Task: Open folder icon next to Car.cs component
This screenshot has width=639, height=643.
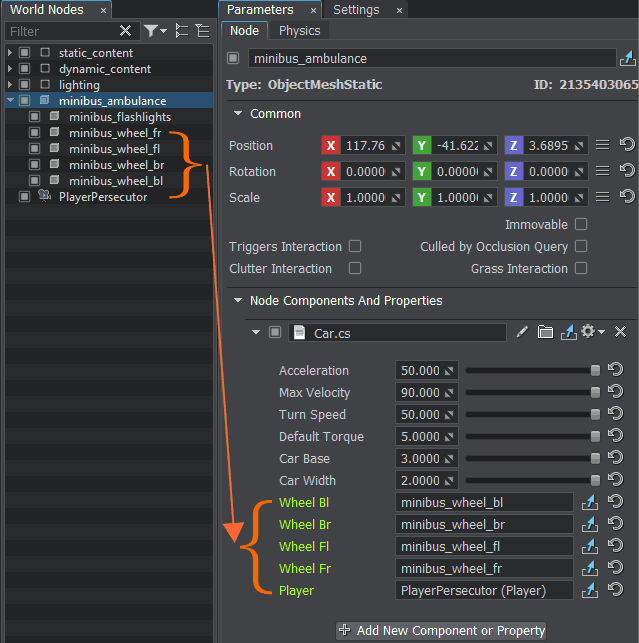Action: [x=545, y=332]
